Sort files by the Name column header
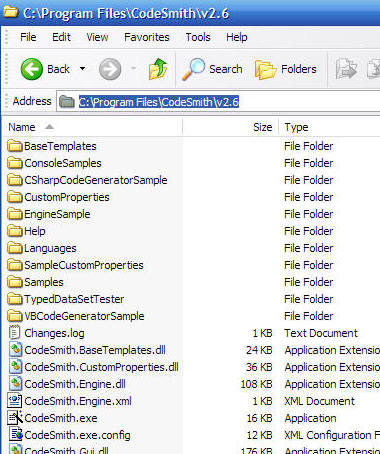This screenshot has width=380, height=454. [x=93, y=127]
